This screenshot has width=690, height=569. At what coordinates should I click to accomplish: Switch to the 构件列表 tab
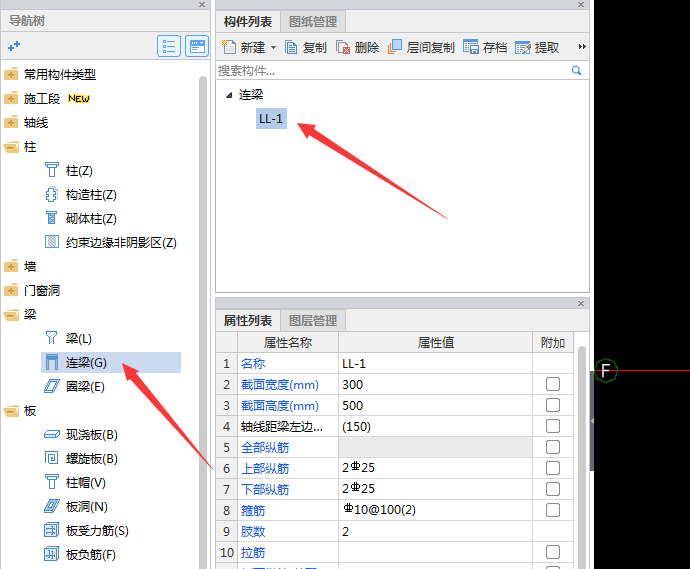(248, 22)
